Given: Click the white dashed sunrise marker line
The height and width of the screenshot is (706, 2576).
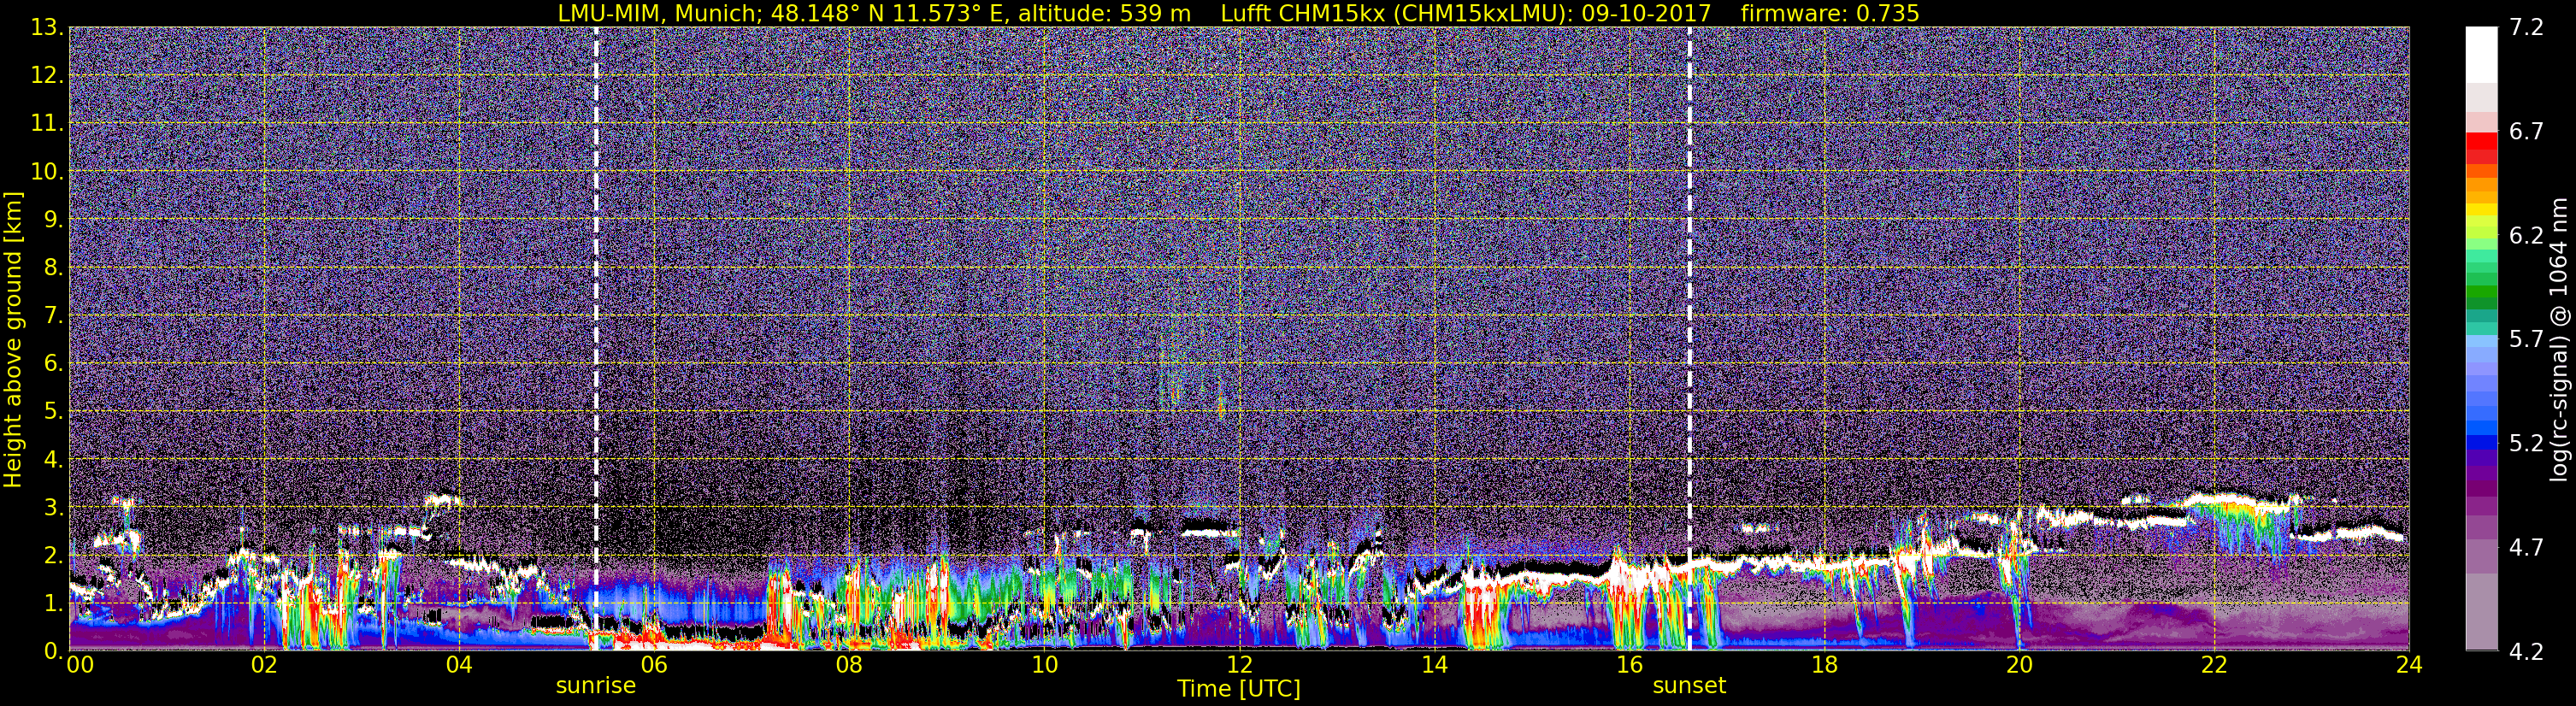Looking at the screenshot, I should point(596,338).
